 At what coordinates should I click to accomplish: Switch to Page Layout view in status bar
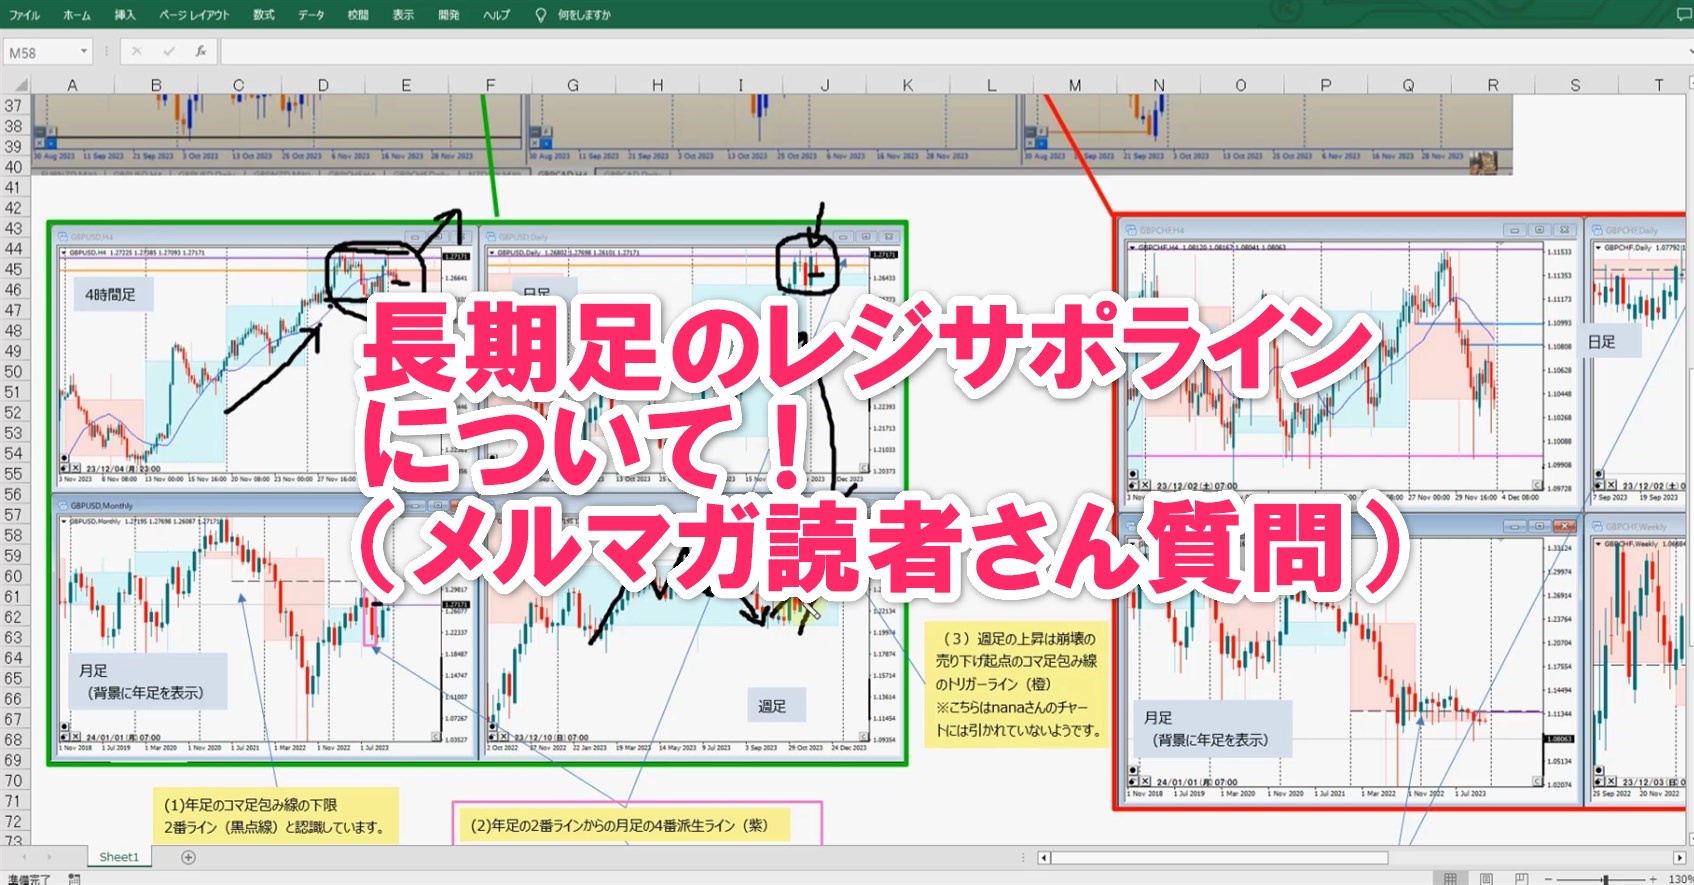tap(1486, 879)
